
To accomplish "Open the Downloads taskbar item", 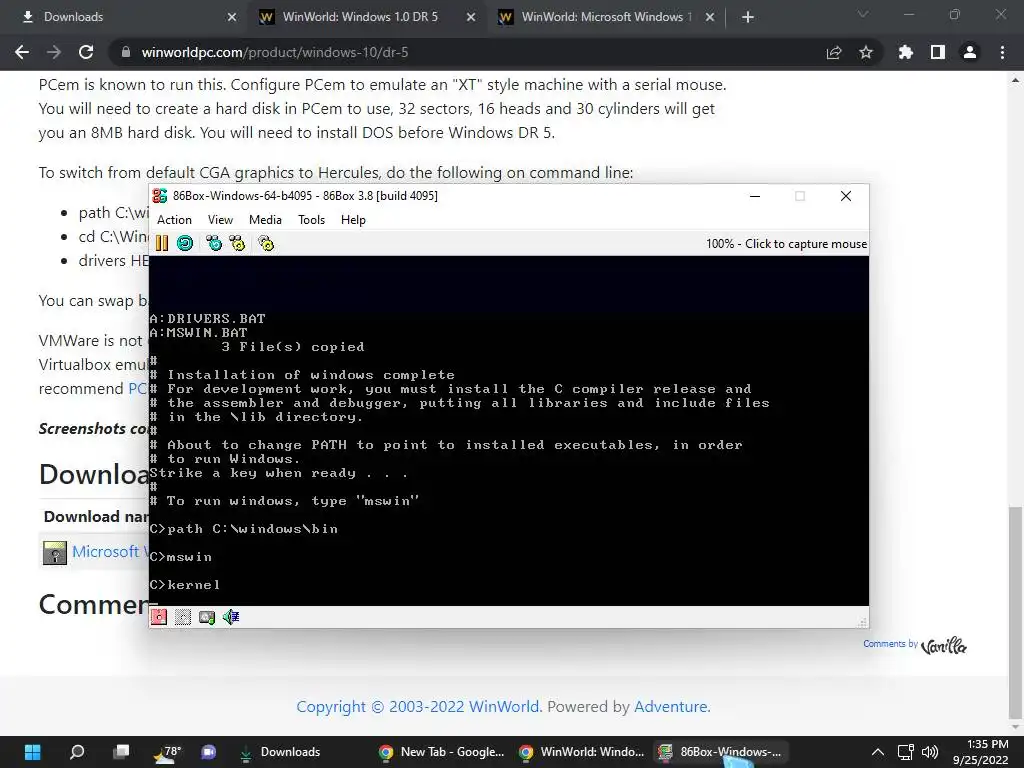I will point(281,752).
